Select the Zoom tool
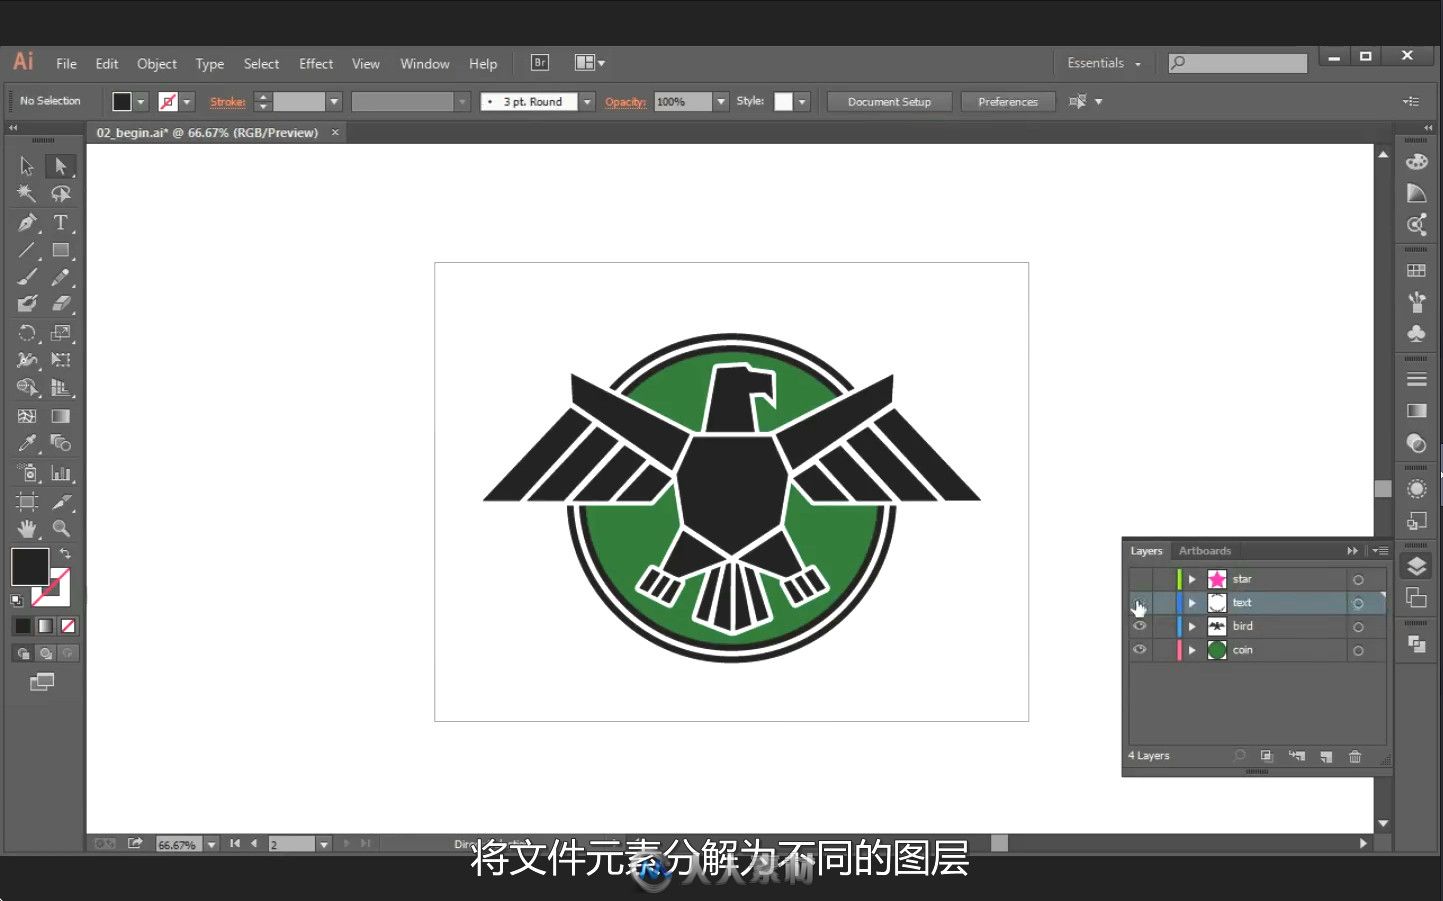This screenshot has height=901, width=1443. point(61,528)
